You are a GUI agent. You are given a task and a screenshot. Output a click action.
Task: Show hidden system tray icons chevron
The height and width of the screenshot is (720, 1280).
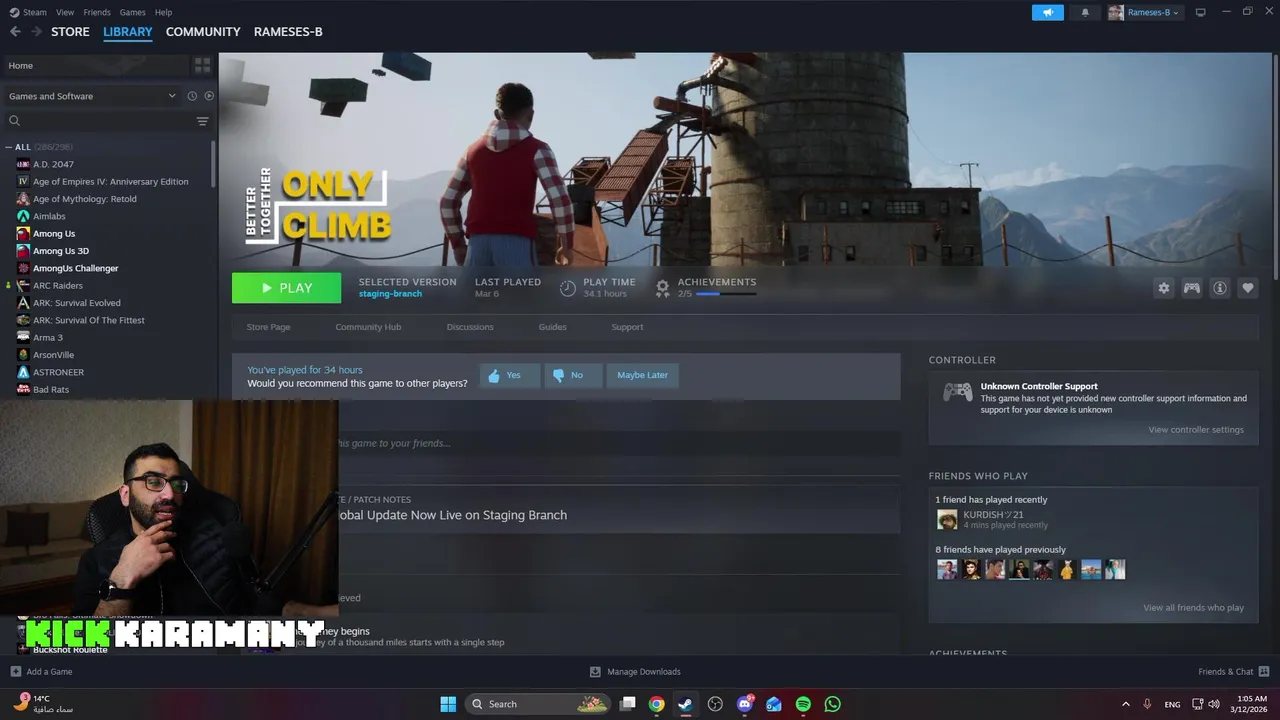coord(1125,704)
